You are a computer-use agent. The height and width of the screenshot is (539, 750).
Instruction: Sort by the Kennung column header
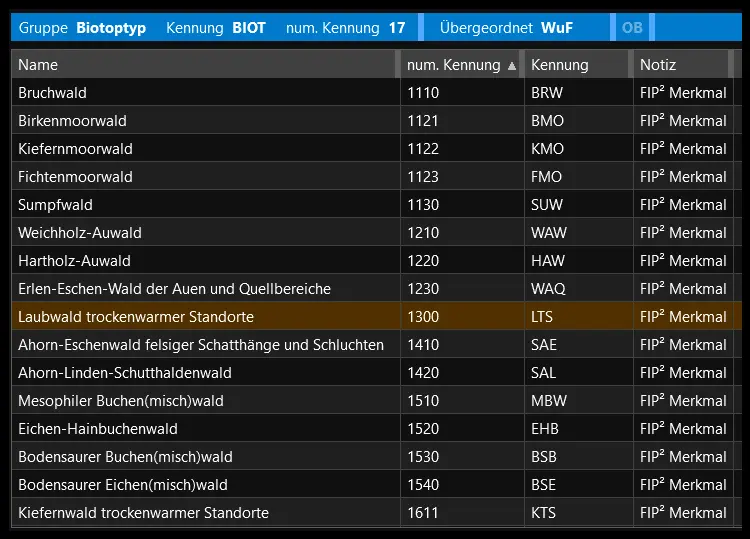click(577, 65)
